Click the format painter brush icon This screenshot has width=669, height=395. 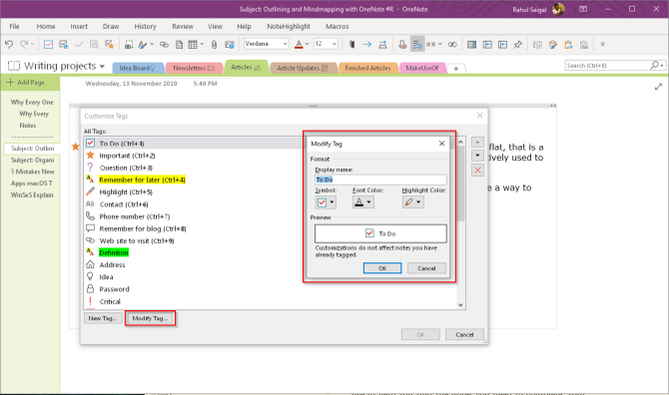pyautogui.click(x=553, y=44)
